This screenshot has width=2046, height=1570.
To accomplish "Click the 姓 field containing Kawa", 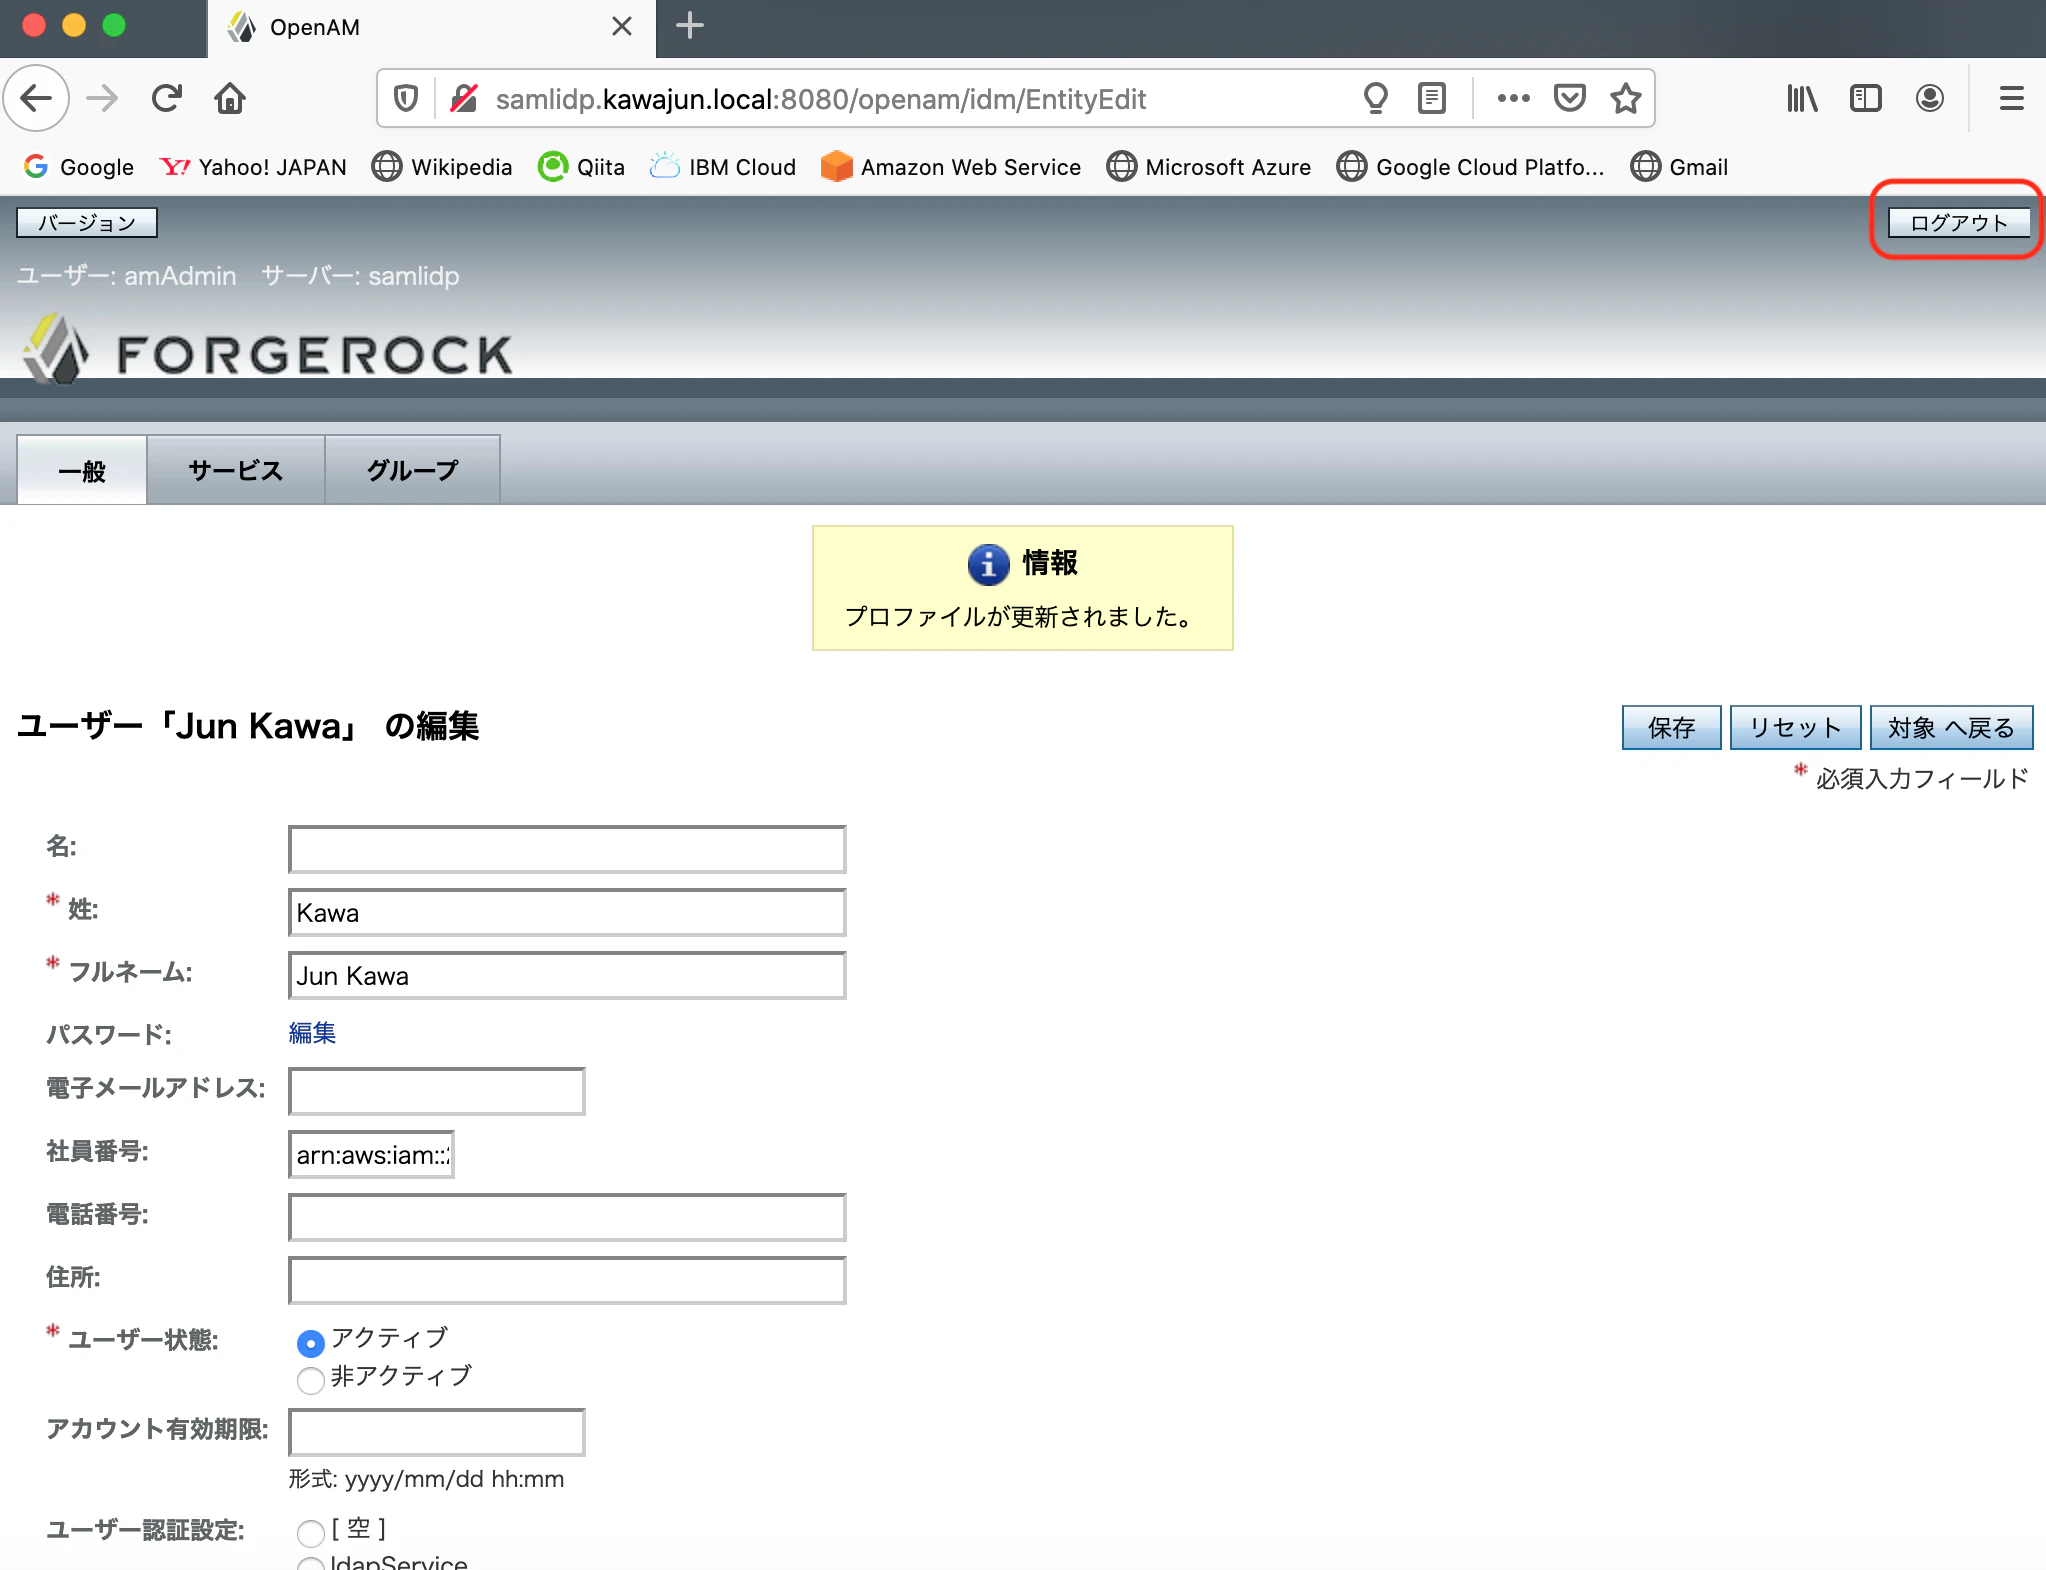I will [567, 912].
